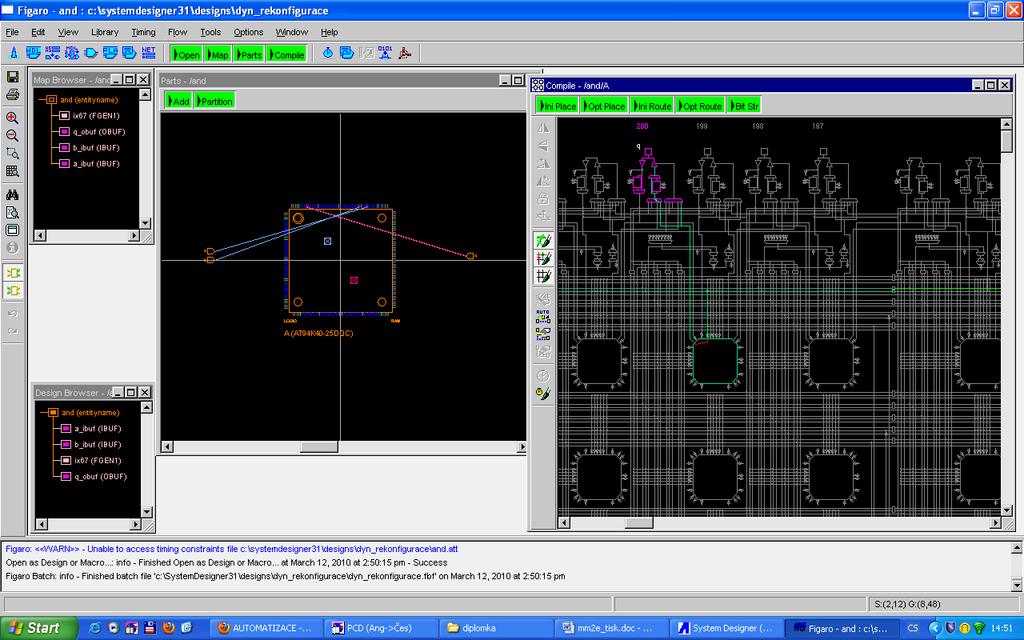Select q_obuf (OBUF) in Design Browser
1024x640 pixels.
[100, 477]
